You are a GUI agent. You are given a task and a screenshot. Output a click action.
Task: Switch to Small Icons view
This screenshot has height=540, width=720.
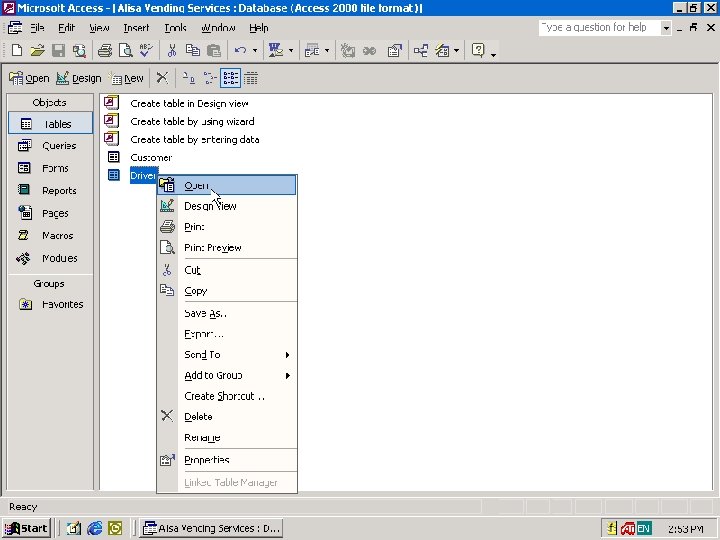(209, 78)
